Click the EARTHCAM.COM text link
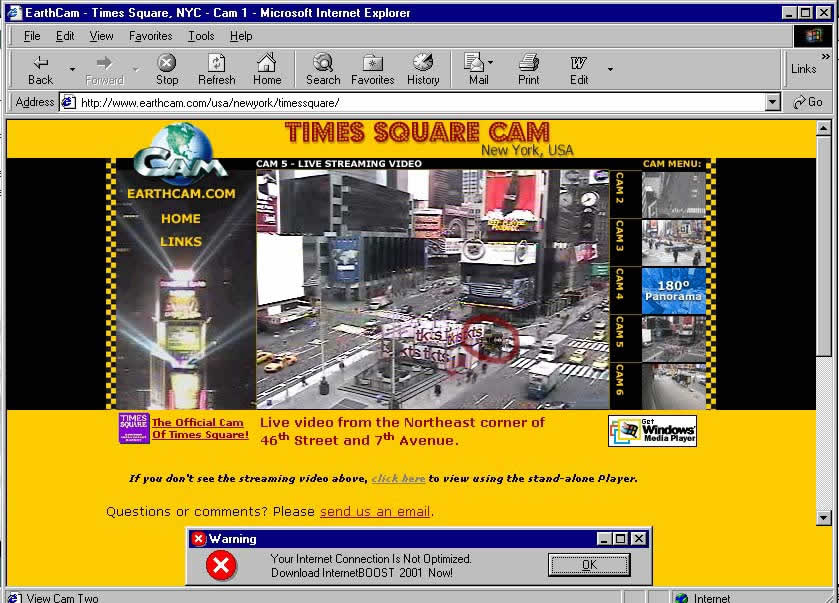 (x=181, y=193)
